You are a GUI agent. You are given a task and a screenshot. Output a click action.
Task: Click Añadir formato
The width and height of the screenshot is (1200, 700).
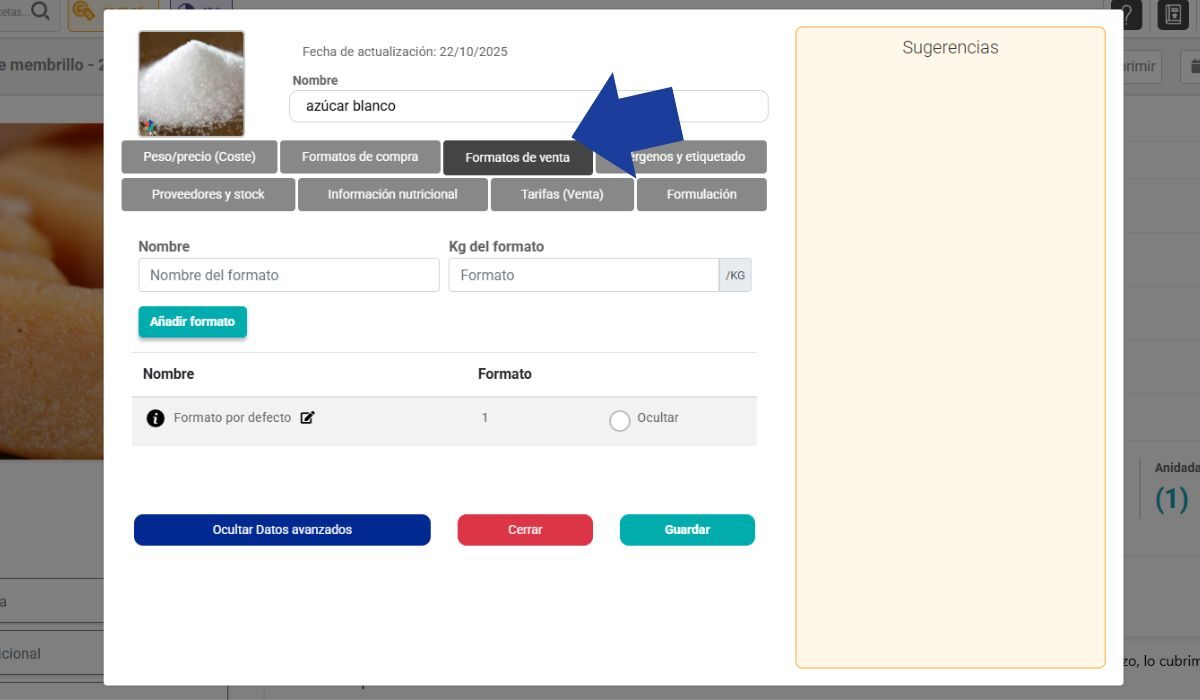[x=192, y=321]
